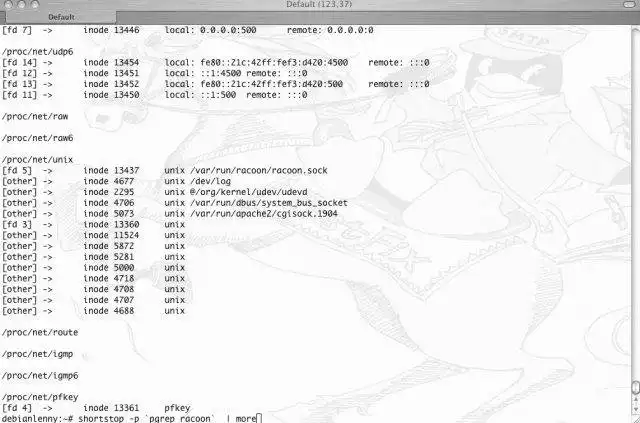Click the toolbar pill button in title bar
Screen dimensions: 640x423
point(630,4)
